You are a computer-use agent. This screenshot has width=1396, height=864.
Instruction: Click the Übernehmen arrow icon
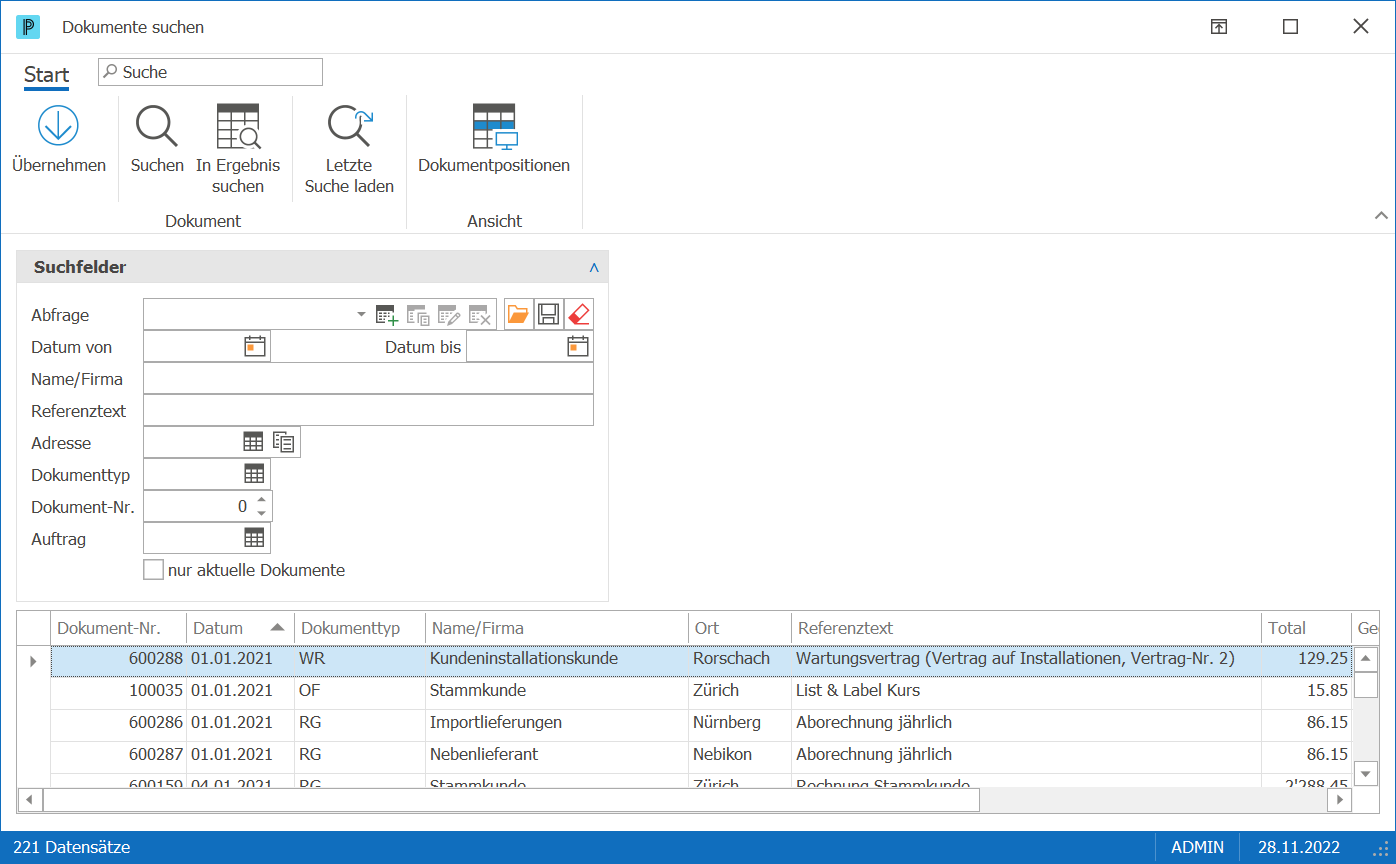click(58, 126)
